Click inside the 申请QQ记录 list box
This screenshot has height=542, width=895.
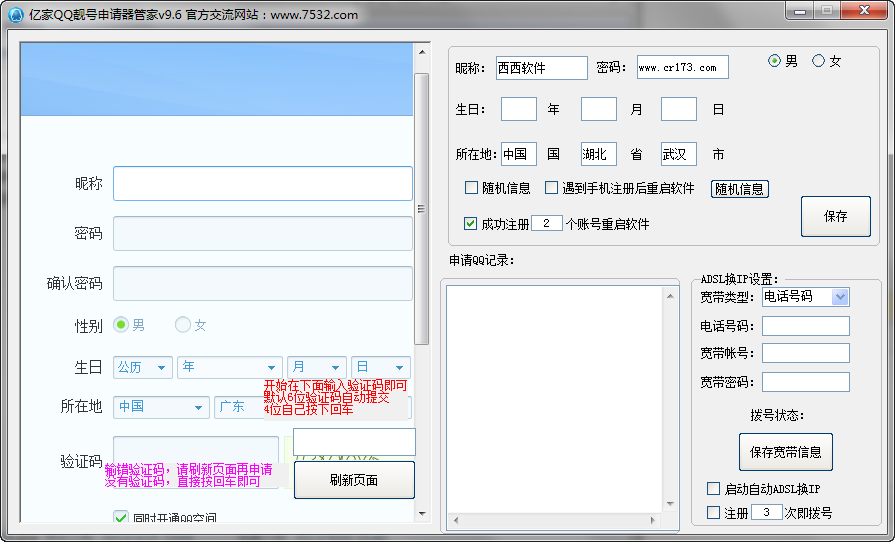(x=554, y=399)
